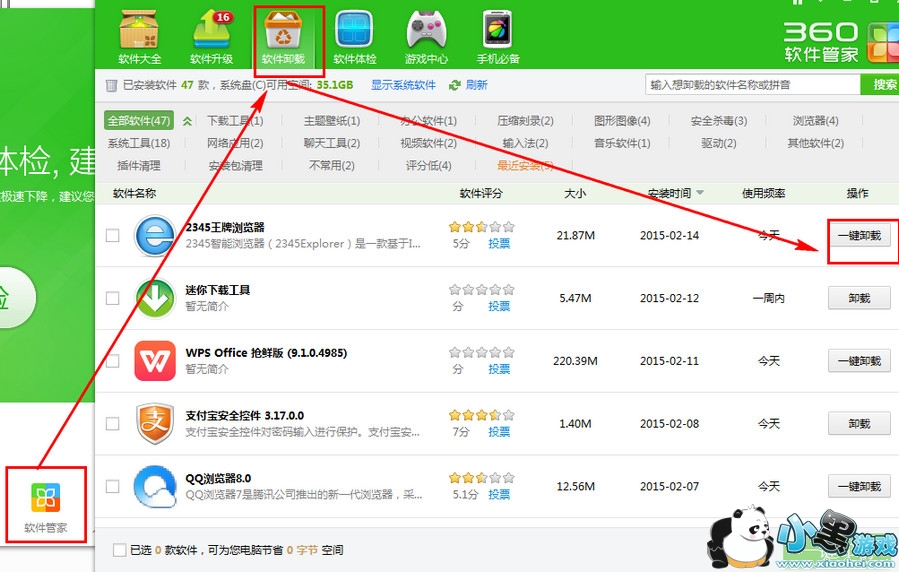
Task: Click the refresh arrows icon beside 刷新
Action: [455, 85]
